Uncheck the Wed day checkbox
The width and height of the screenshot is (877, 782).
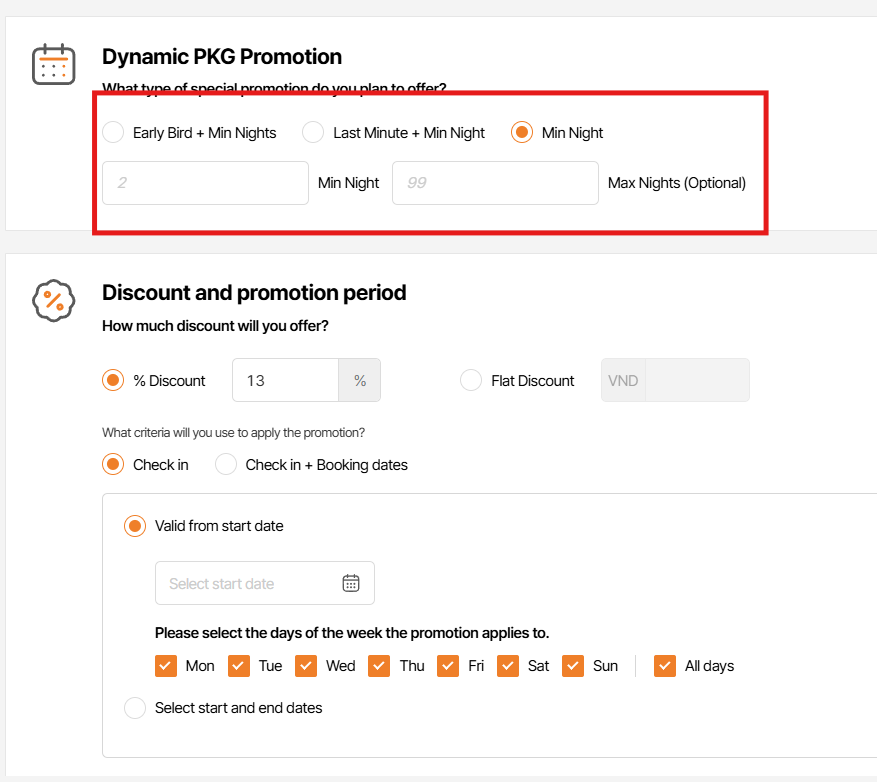pos(306,666)
